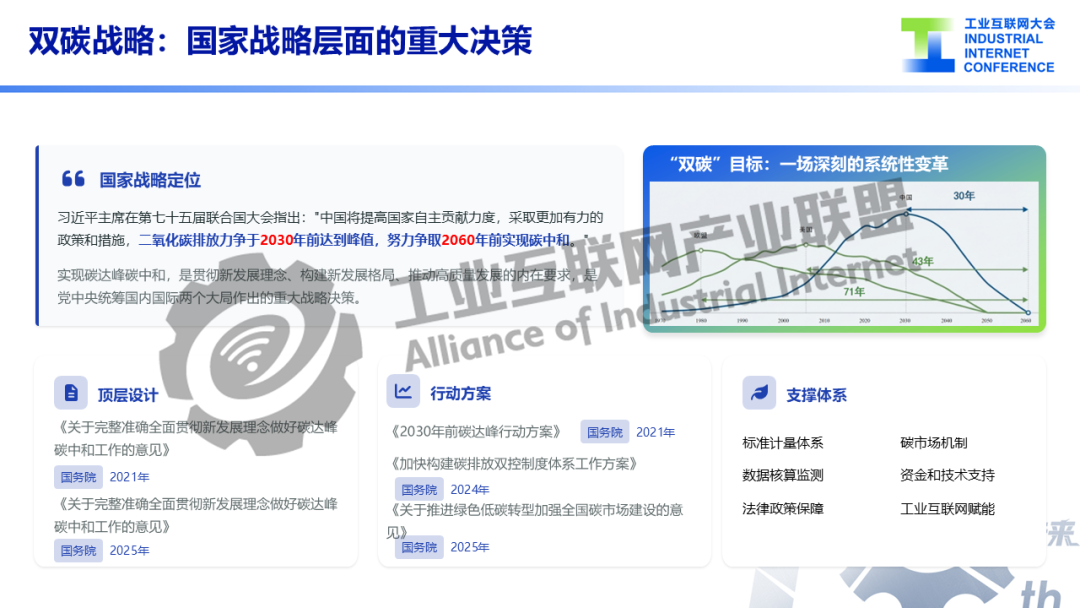Click the document icon next to 顶层设计
This screenshot has height=608, width=1080.
71,393
